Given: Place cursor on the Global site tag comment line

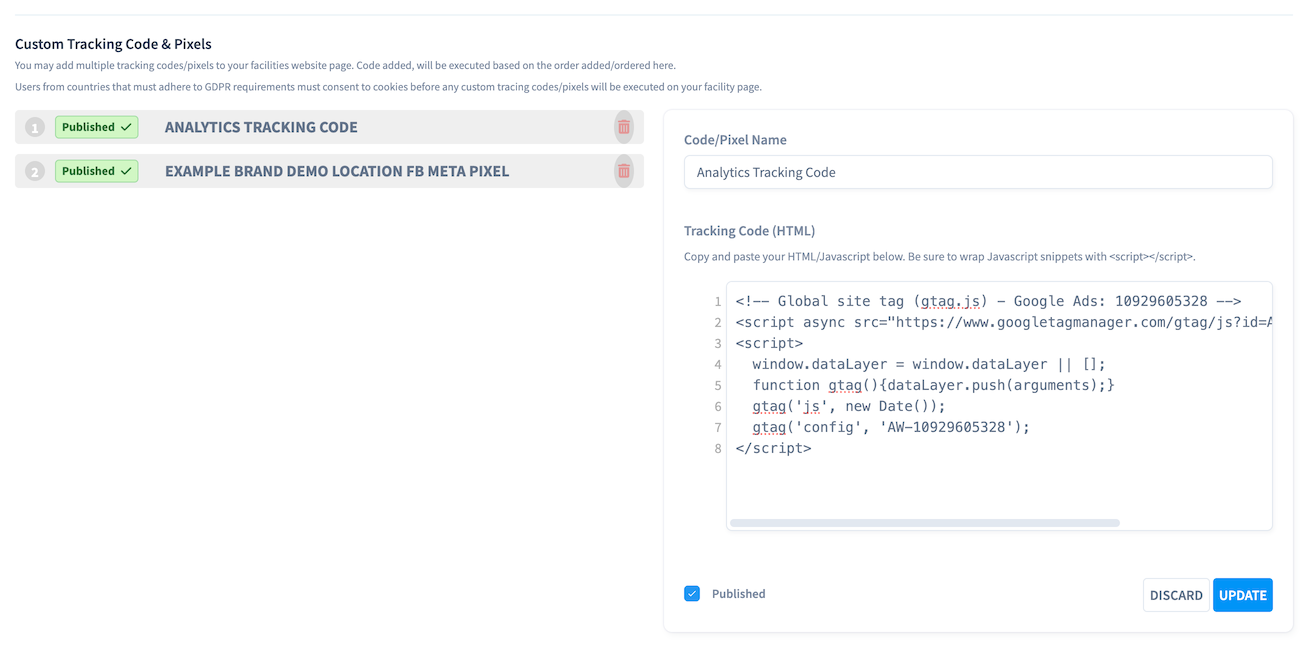Looking at the screenshot, I should [x=987, y=301].
